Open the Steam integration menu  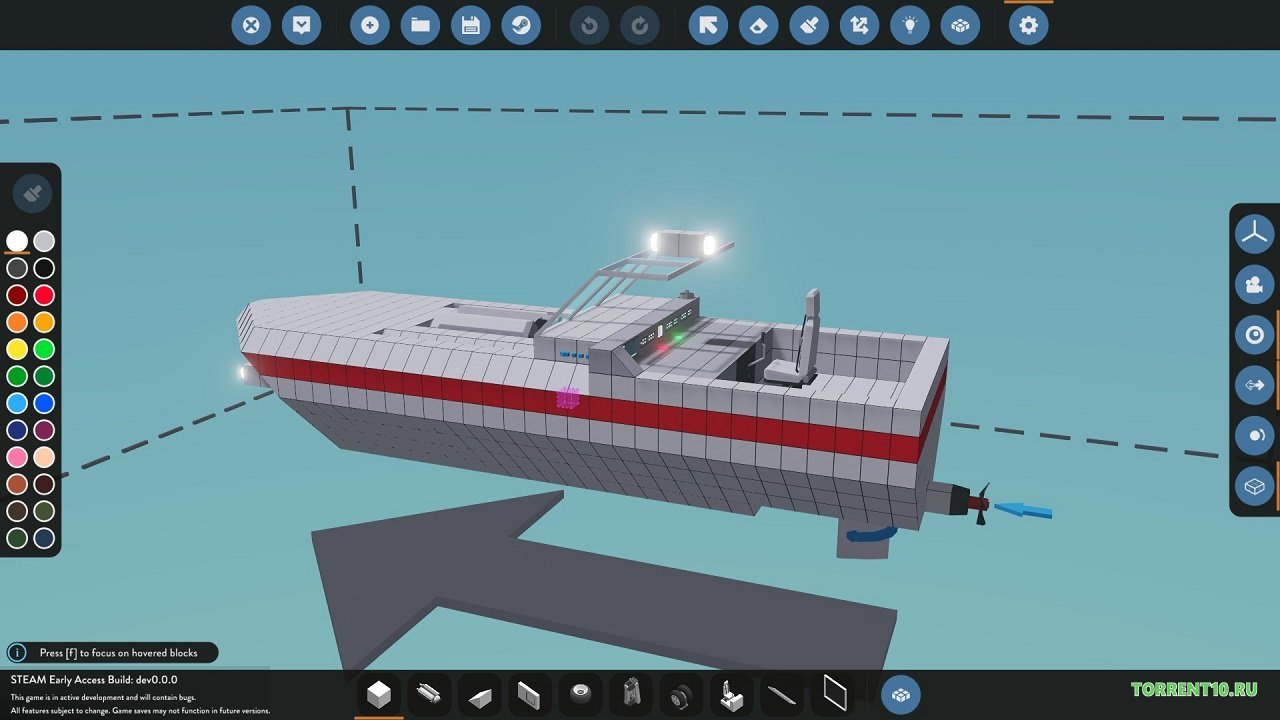(521, 26)
